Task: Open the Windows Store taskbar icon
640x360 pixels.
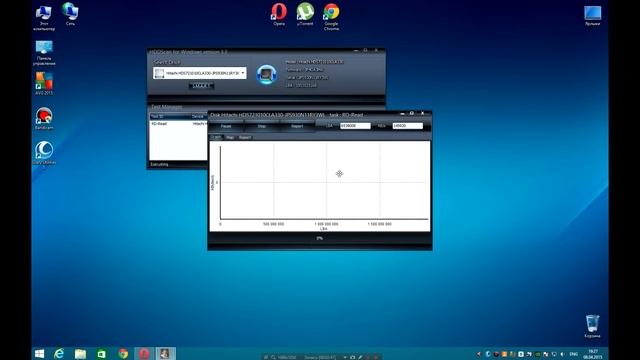Action: pos(102,354)
